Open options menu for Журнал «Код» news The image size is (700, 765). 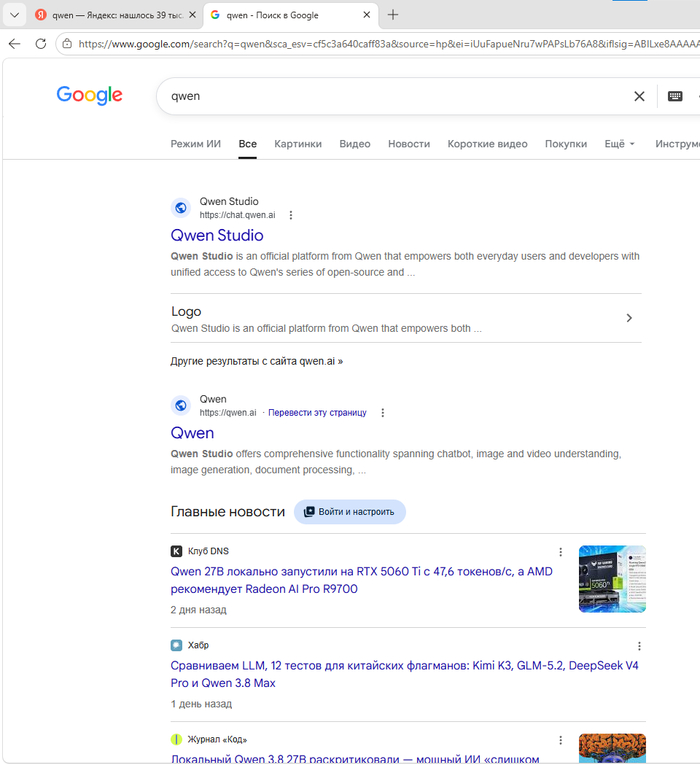click(560, 740)
